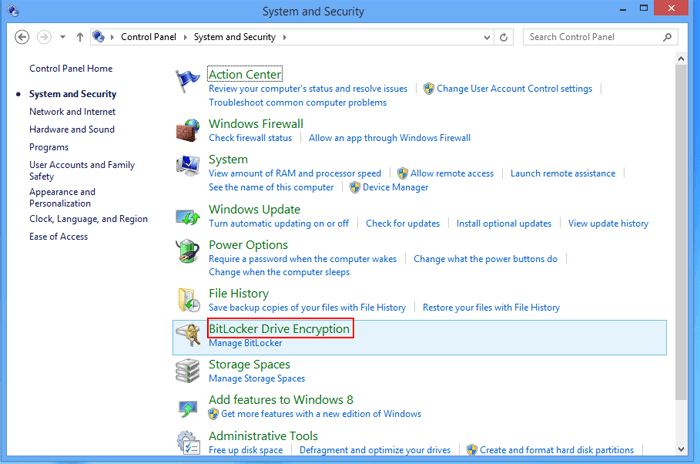This screenshot has height=464, width=700.
Task: Expand the address bar history dropdown
Action: (x=487, y=38)
